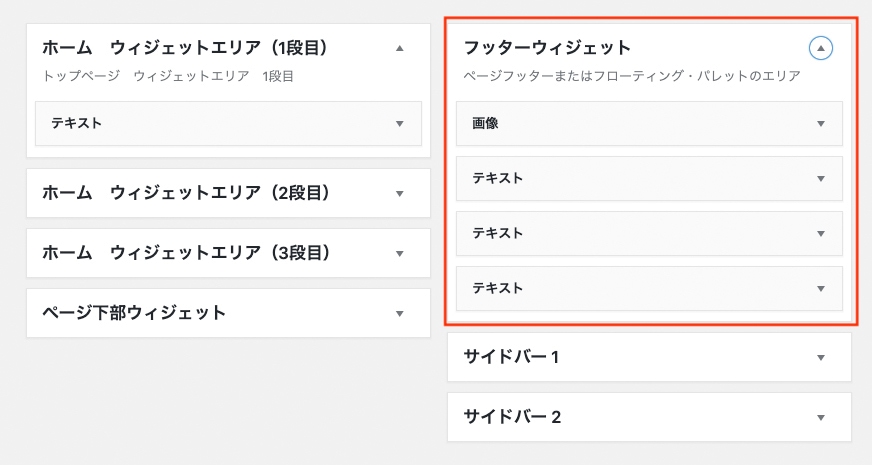Click the ページ下部ウィジェット title

coord(134,313)
